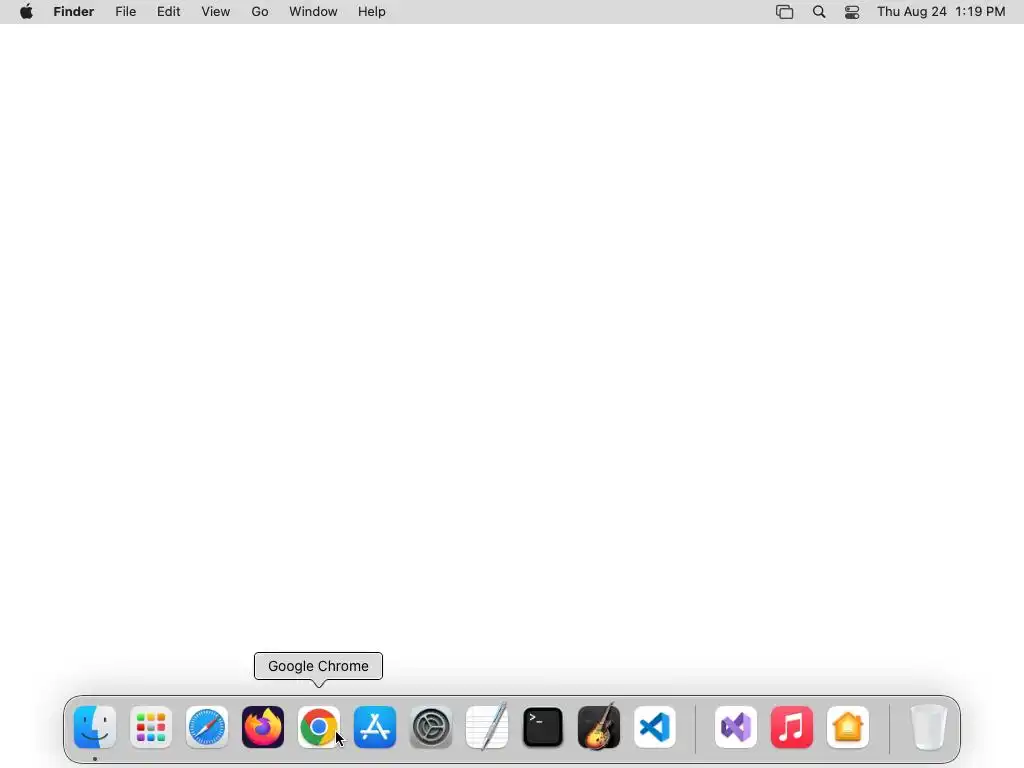Launch GarageBand guitar icon
The height and width of the screenshot is (768, 1024).
coord(599,726)
